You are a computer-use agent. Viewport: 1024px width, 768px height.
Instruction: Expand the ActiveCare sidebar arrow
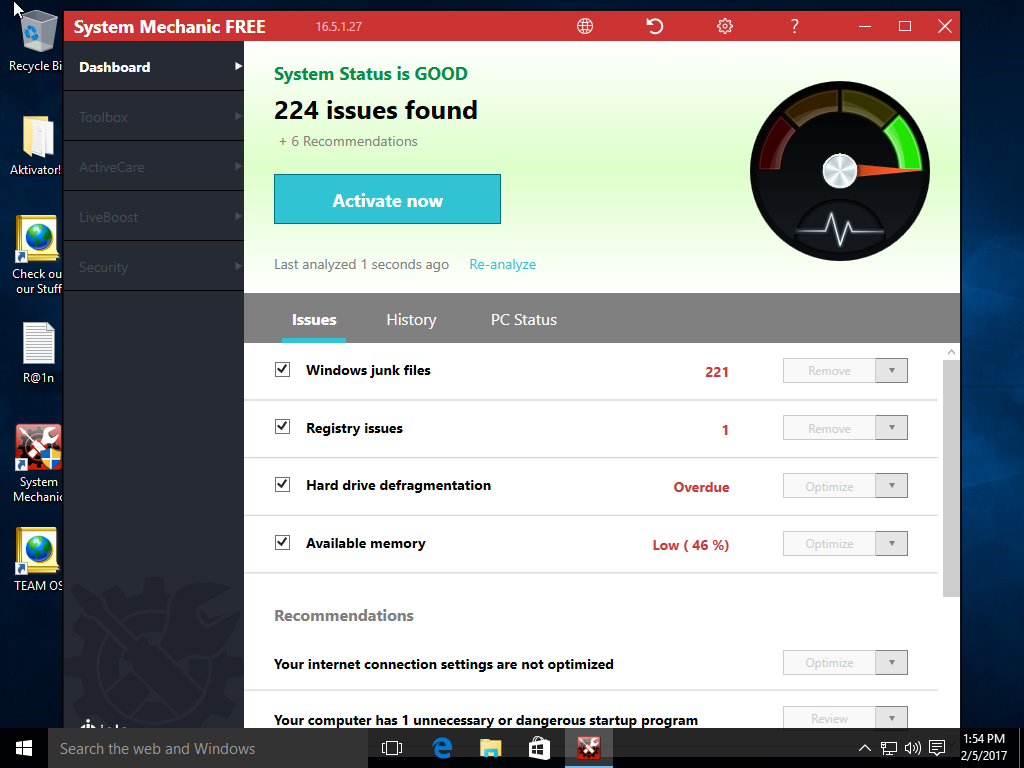[238, 167]
